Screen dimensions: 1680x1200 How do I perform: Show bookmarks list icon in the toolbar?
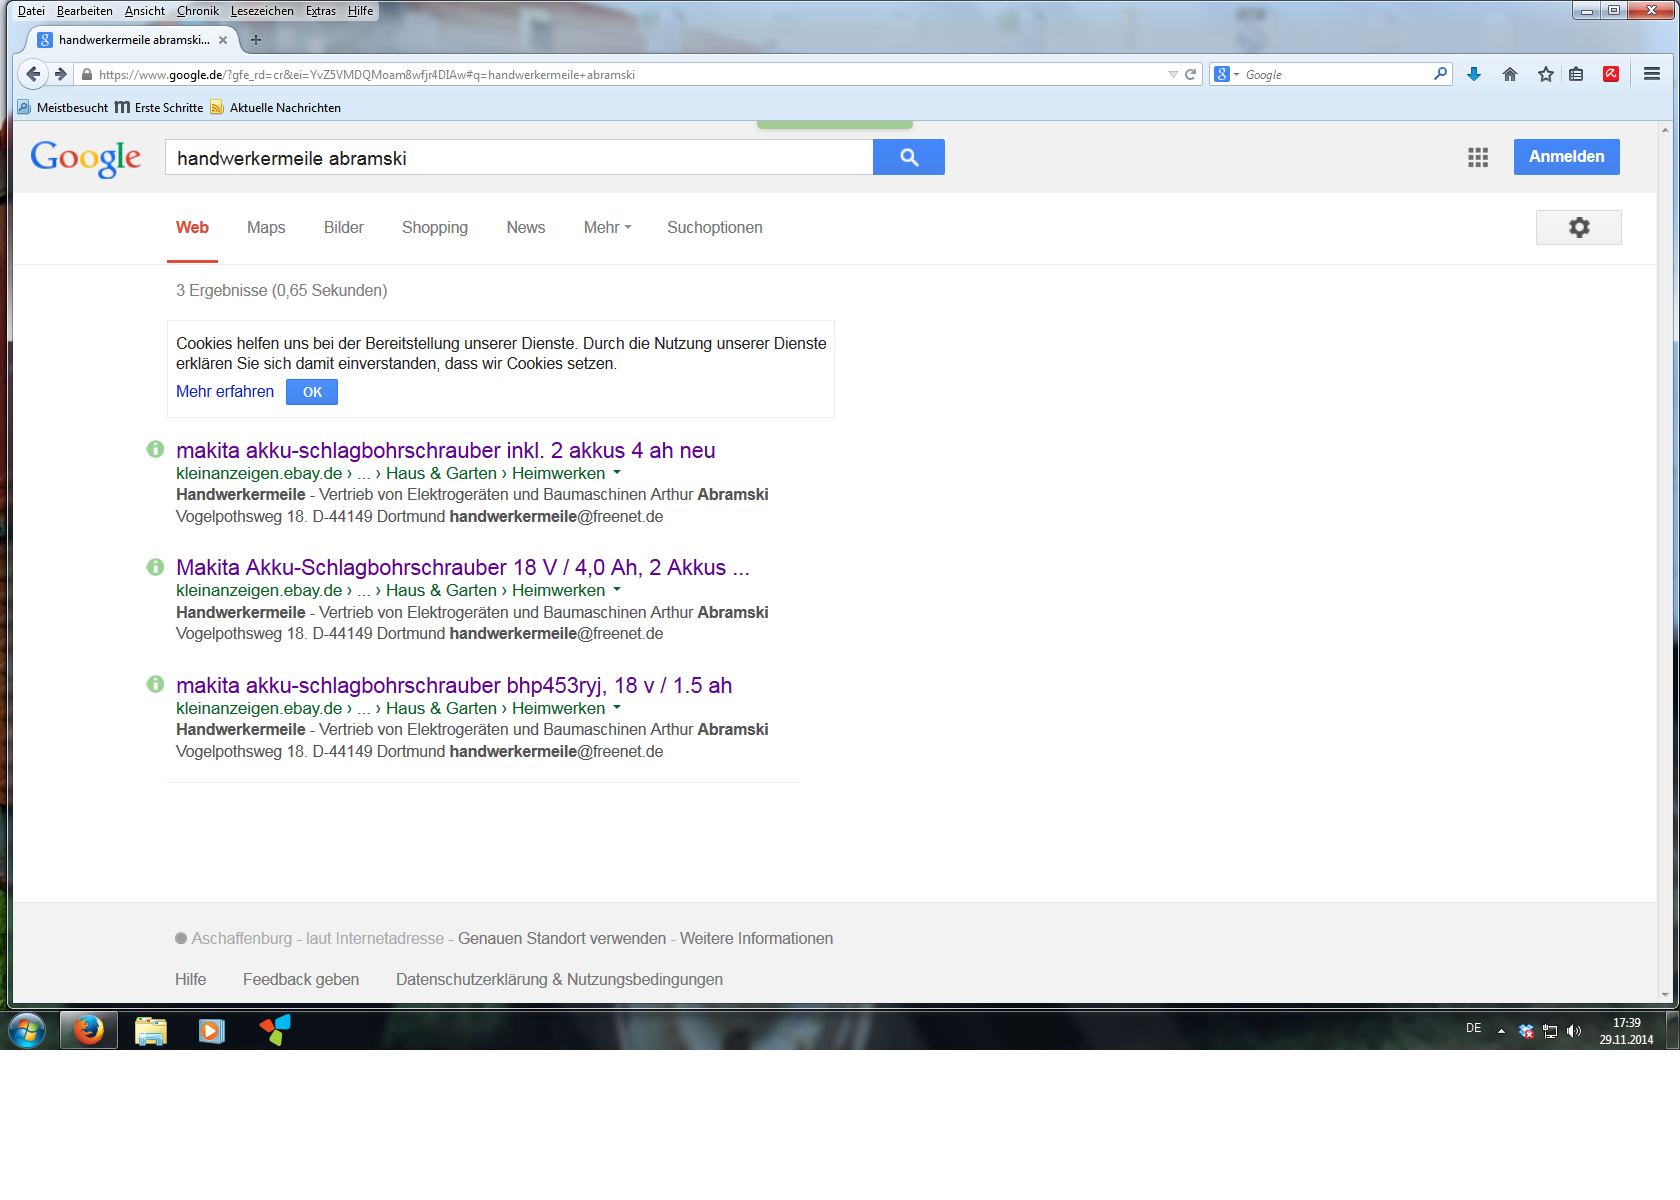pyautogui.click(x=1576, y=74)
